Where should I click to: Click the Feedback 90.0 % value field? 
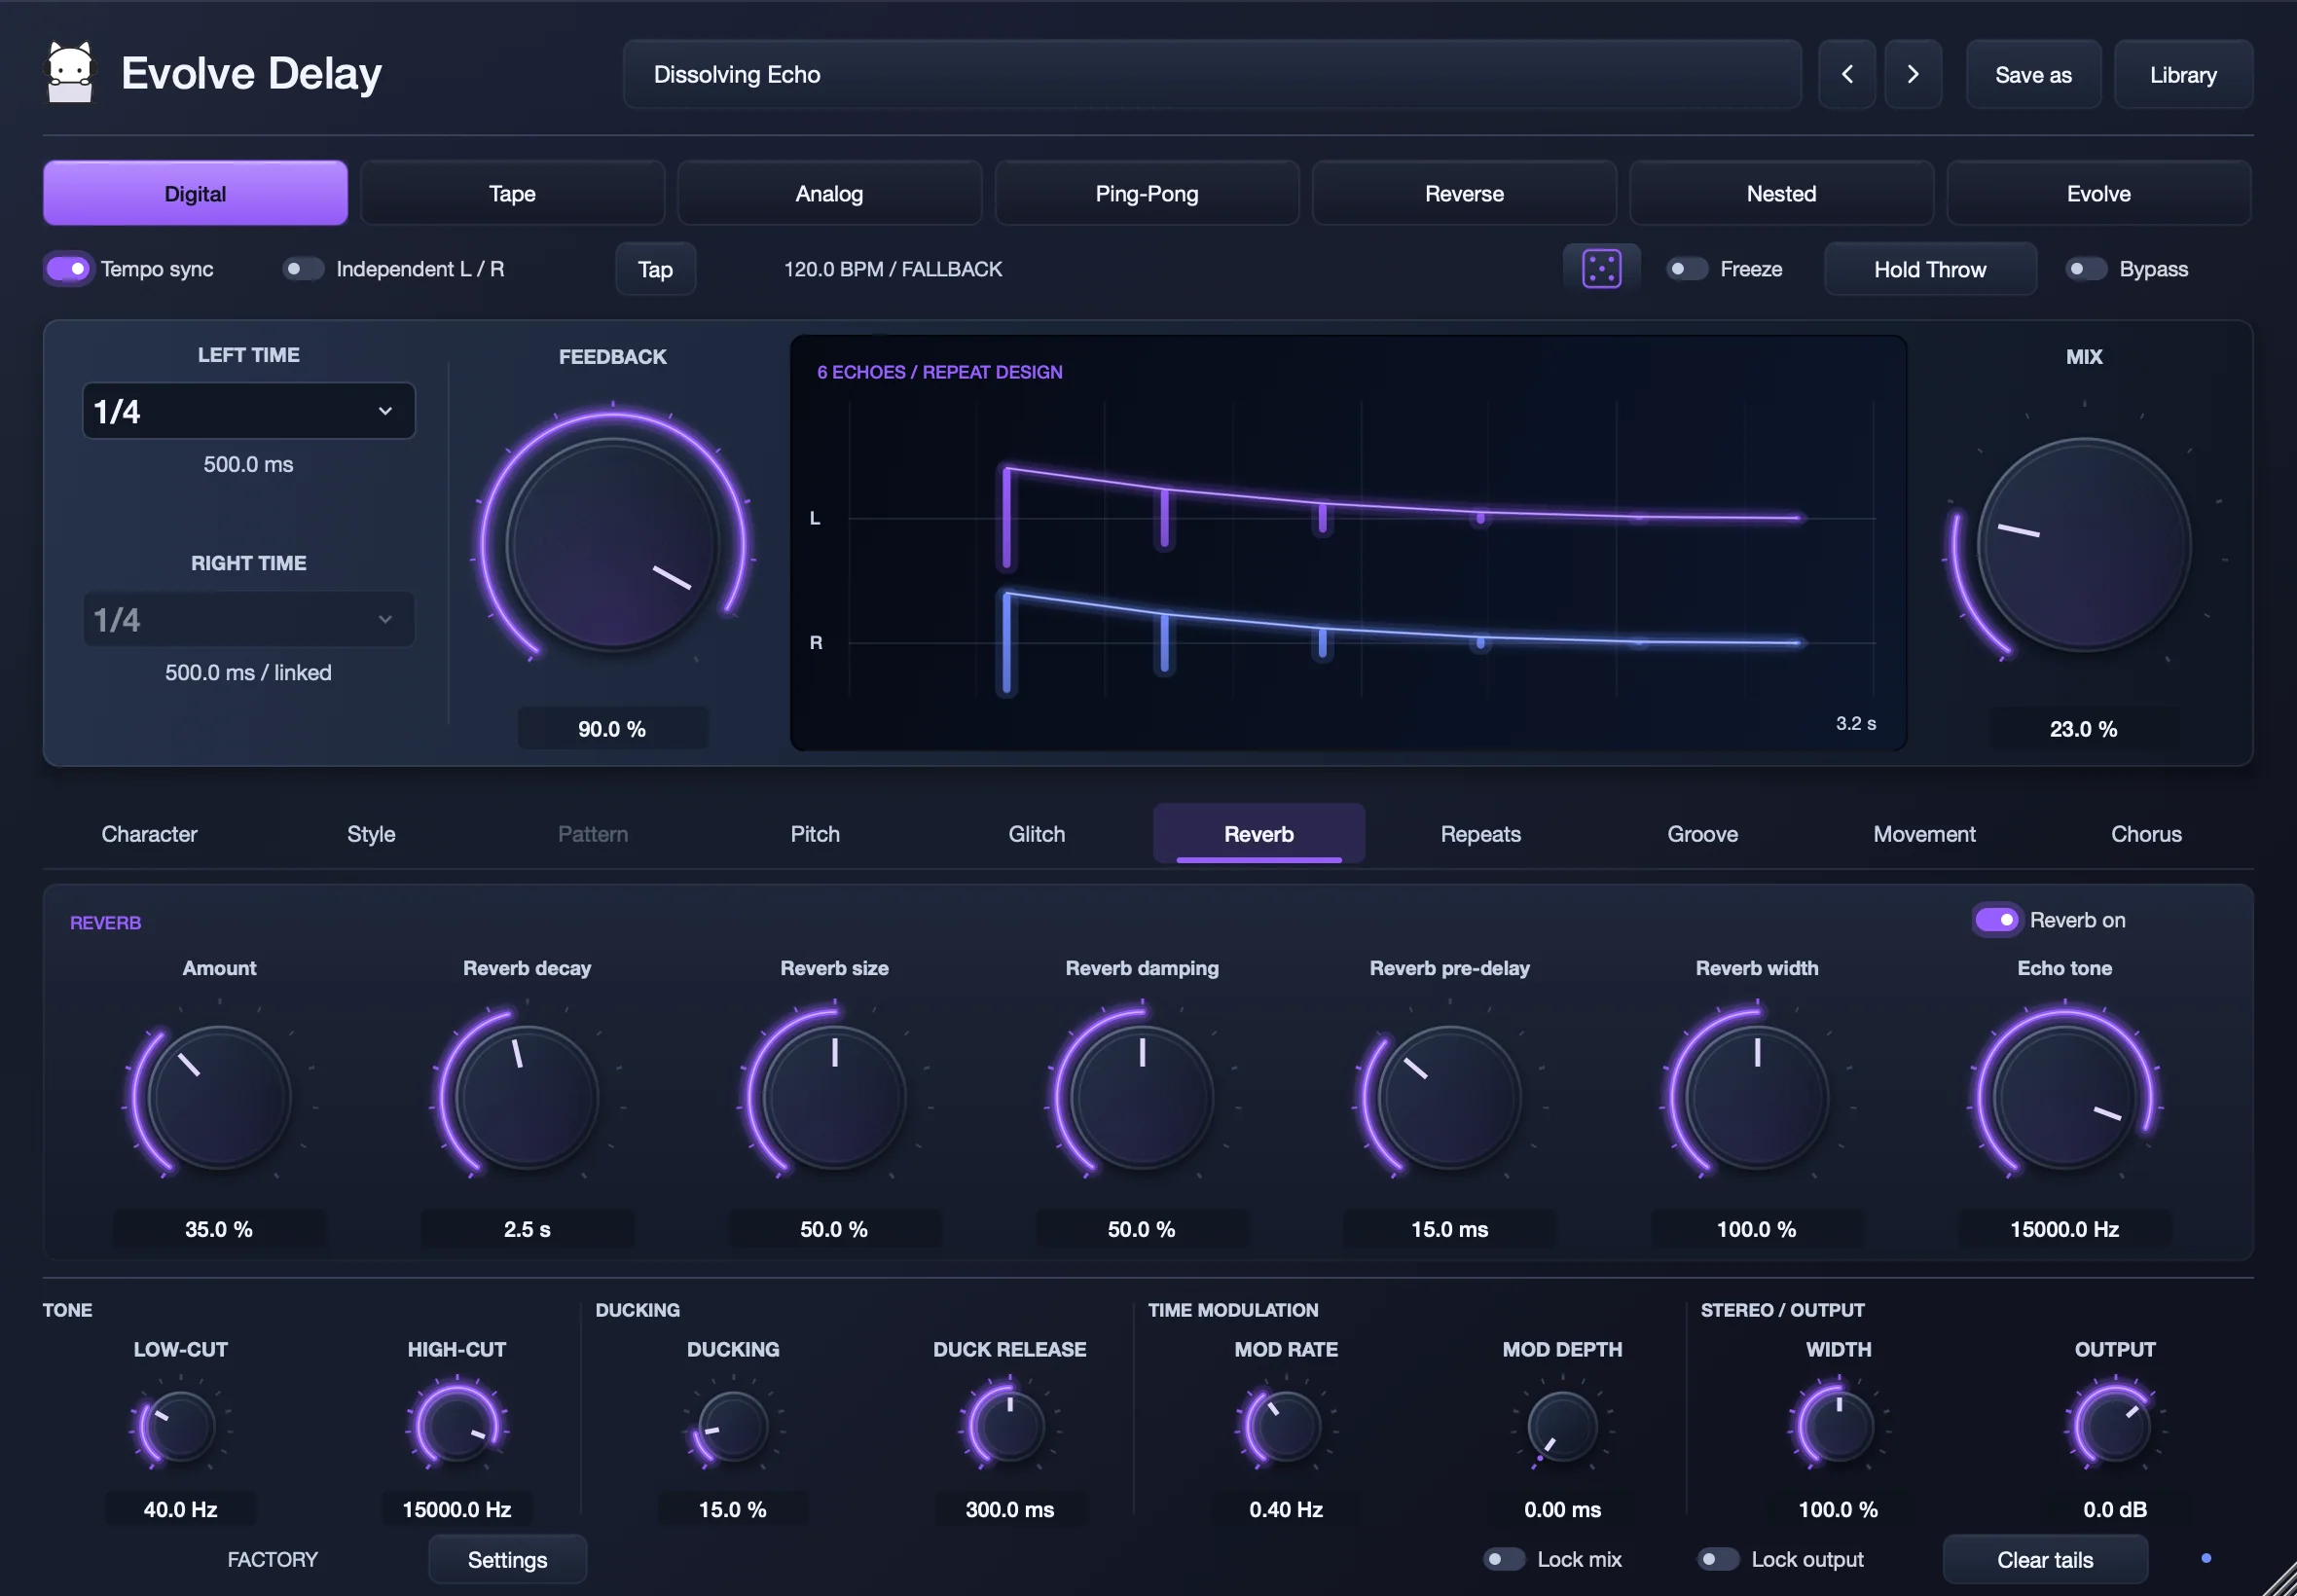tap(612, 728)
